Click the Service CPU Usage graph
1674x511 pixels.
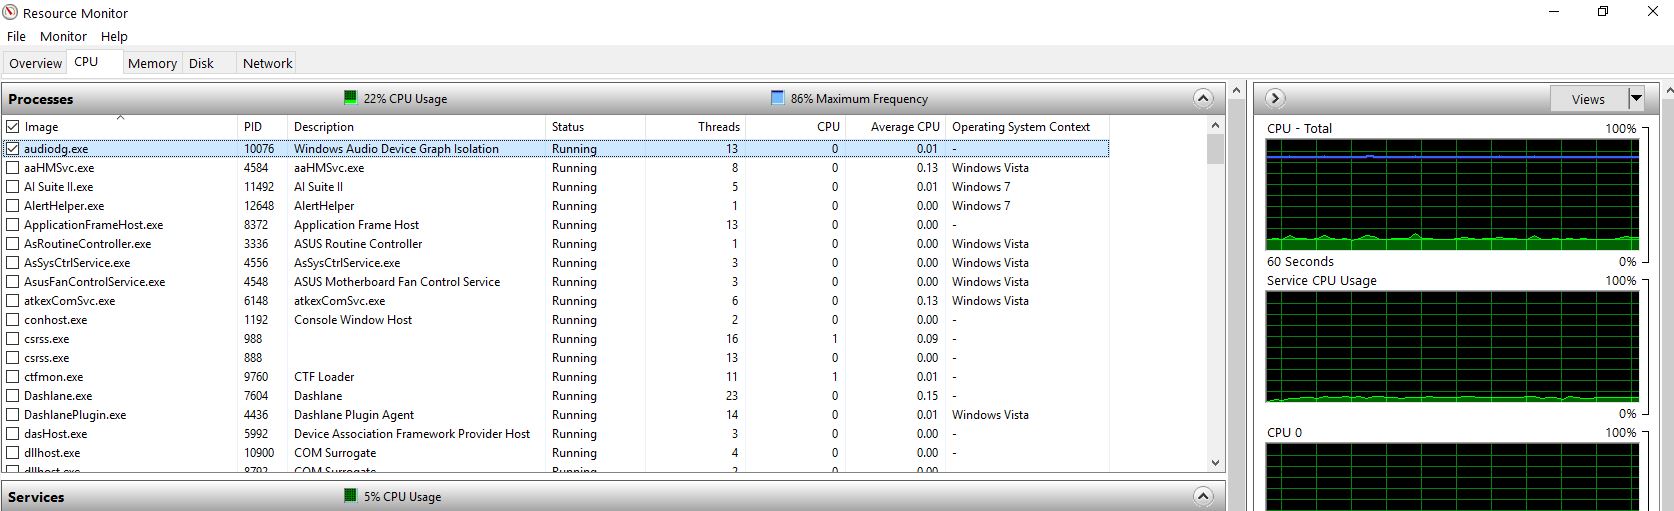tap(1452, 347)
